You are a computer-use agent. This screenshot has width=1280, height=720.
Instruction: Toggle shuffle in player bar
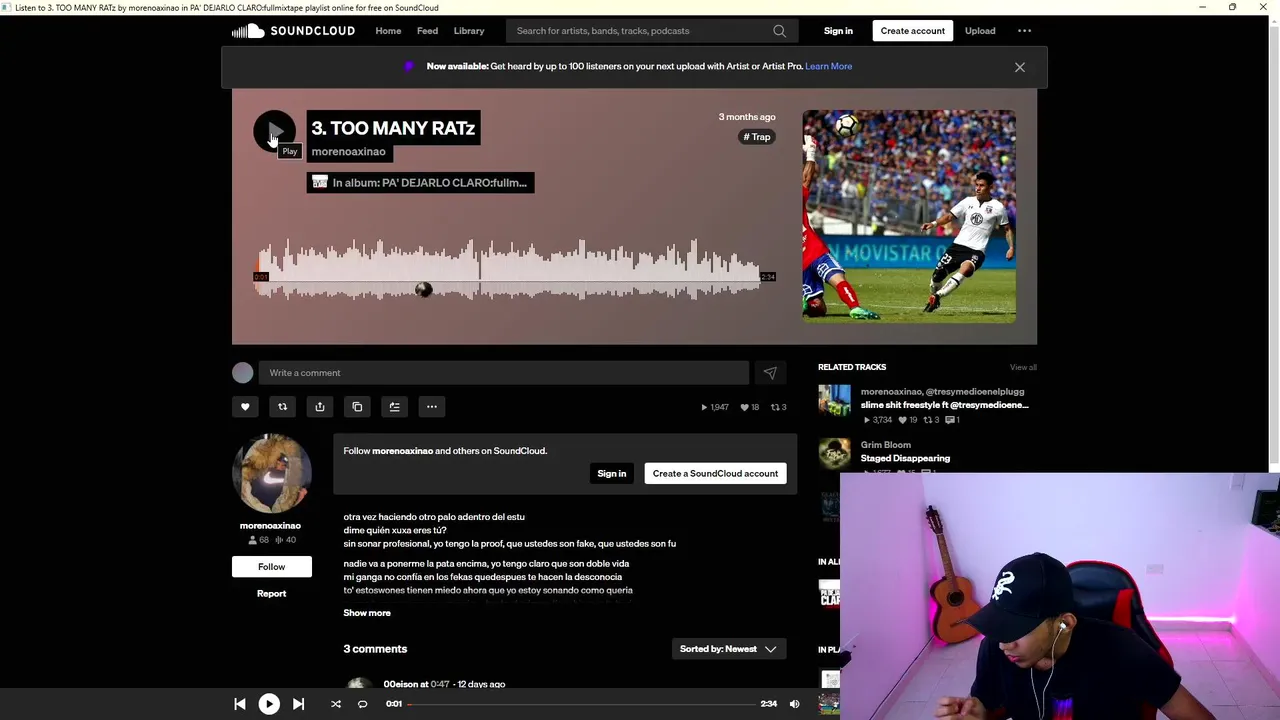[x=336, y=704]
